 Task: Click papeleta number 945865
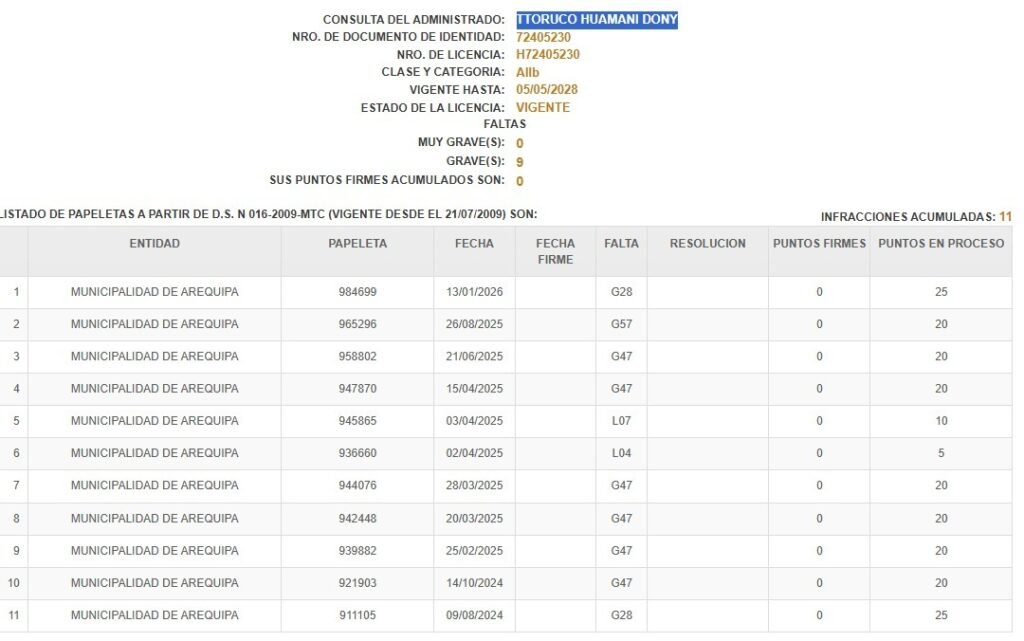click(x=357, y=422)
